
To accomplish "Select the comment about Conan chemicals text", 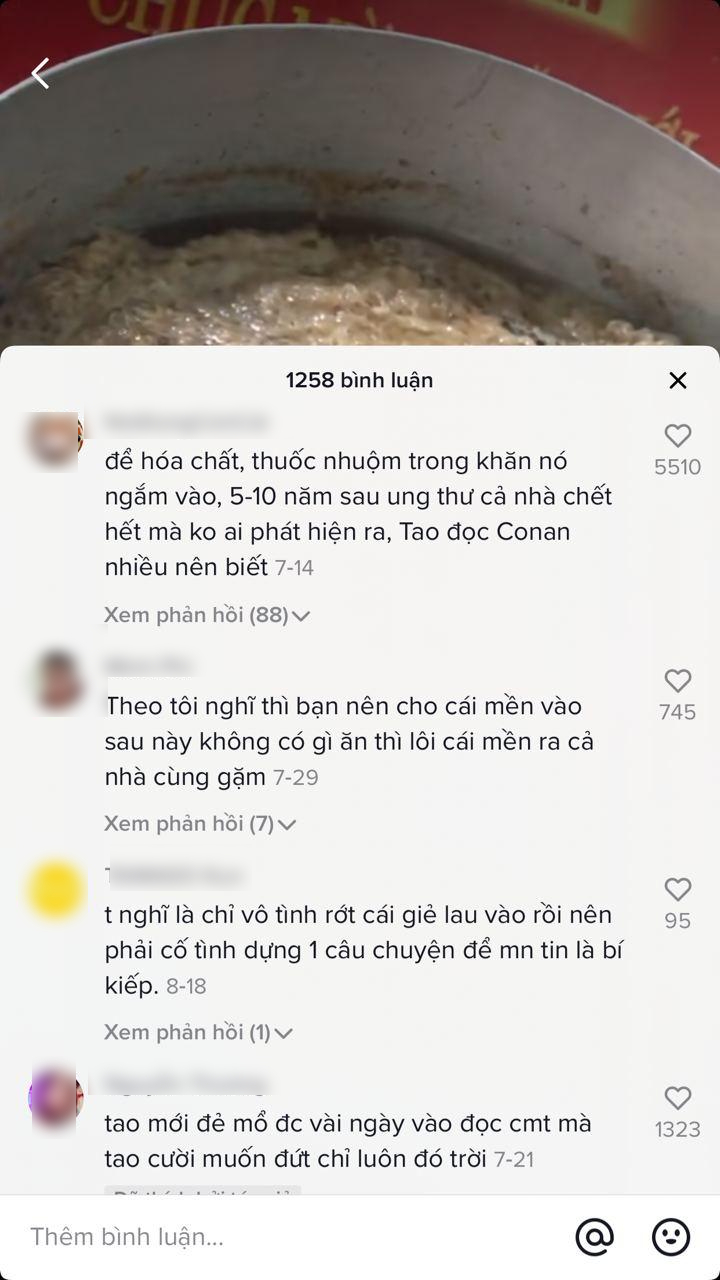I will click(358, 514).
